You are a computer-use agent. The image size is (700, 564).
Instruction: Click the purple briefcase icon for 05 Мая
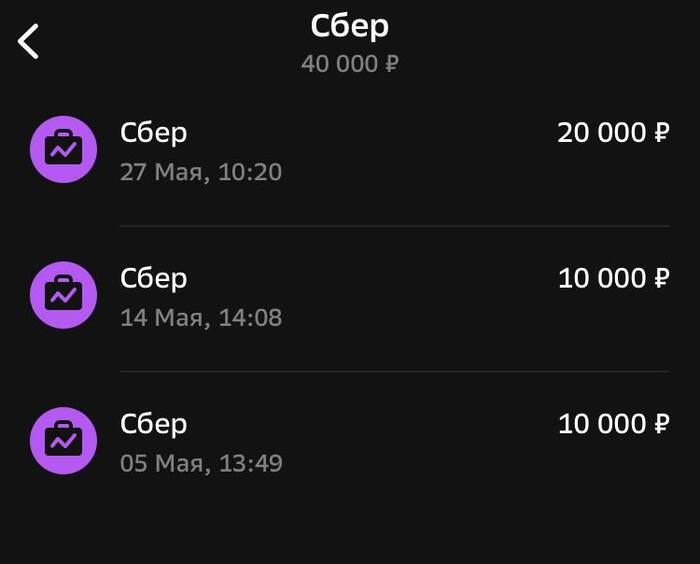click(x=64, y=441)
